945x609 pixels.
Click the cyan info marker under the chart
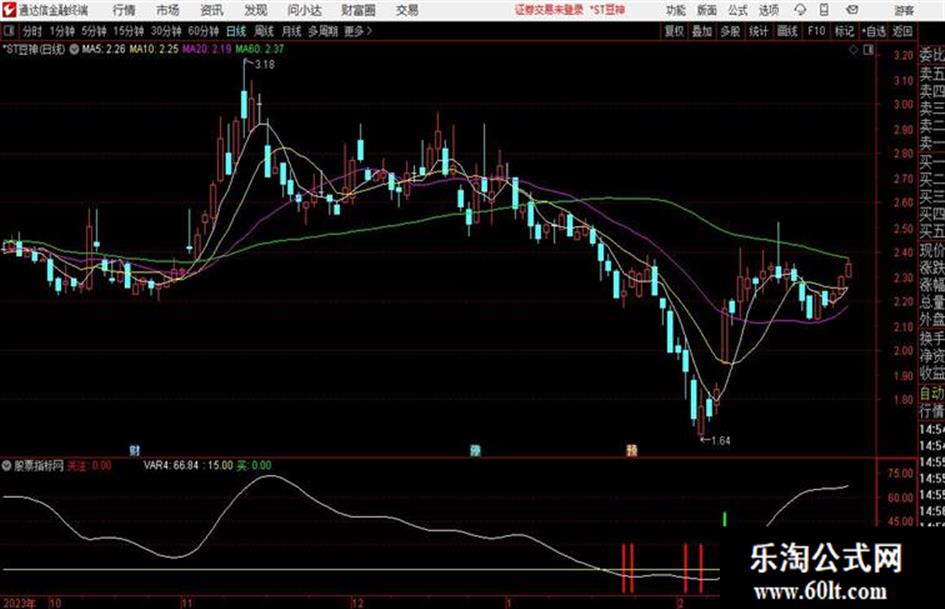[x=476, y=450]
